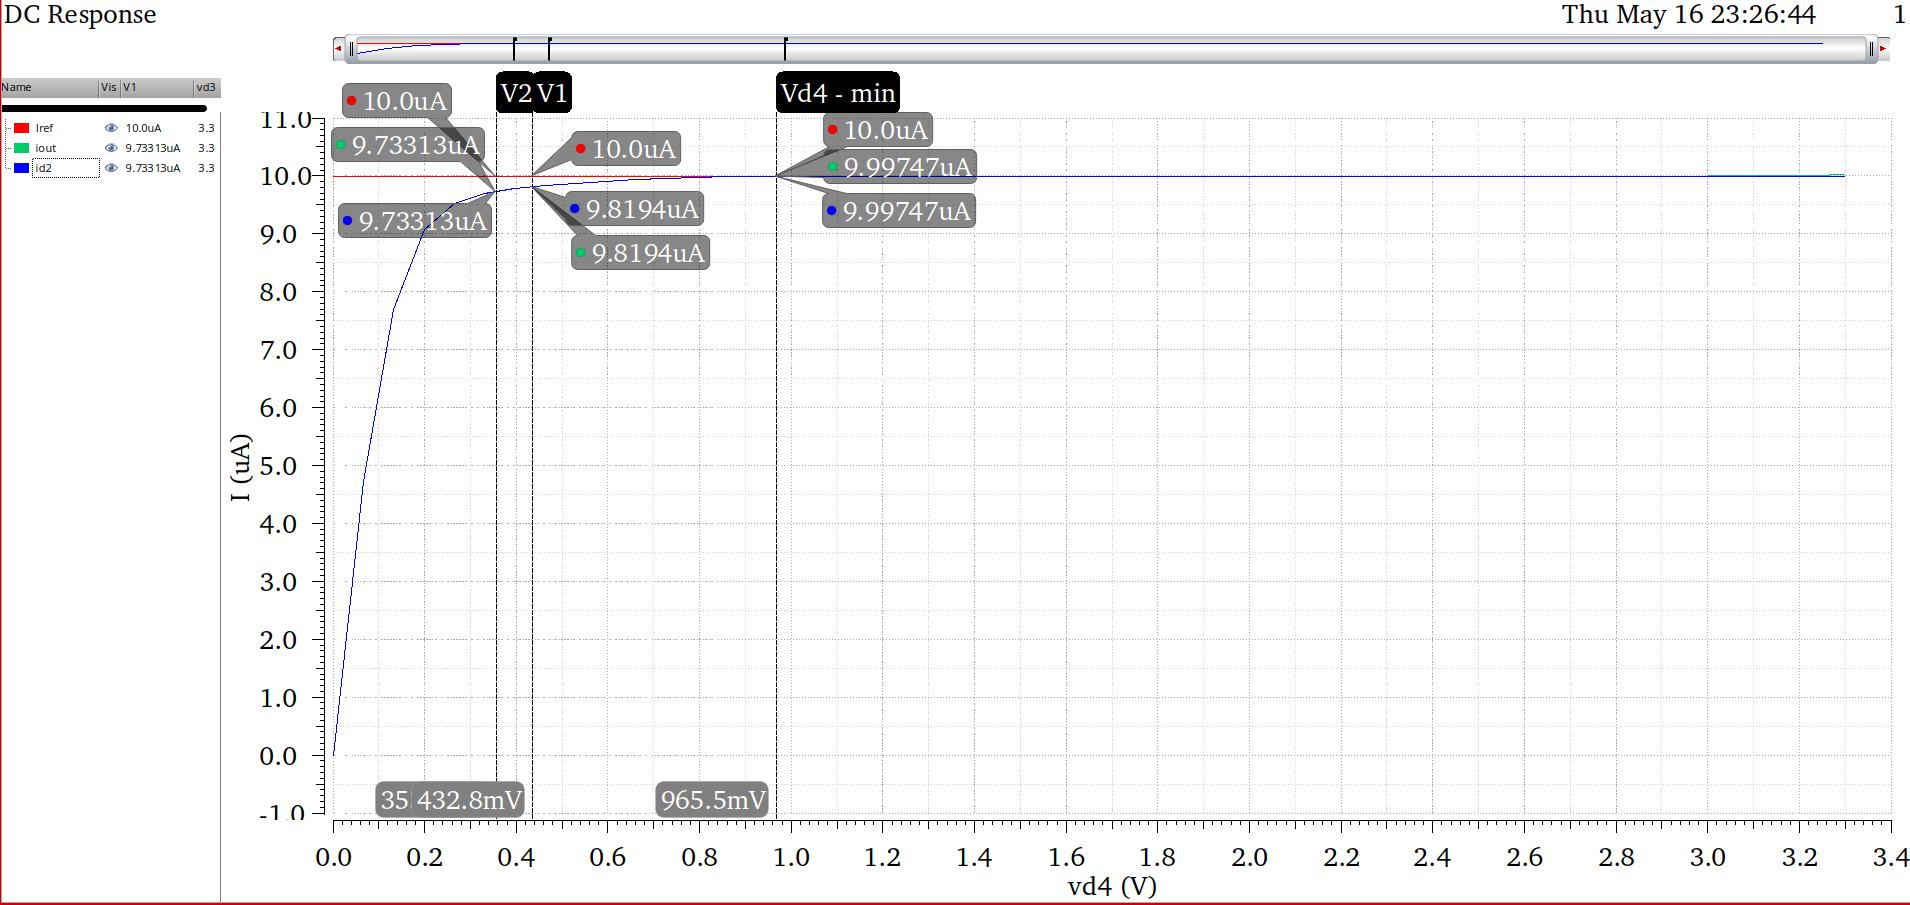Click the upper 9.8194uA blue annotation
1910x905 pixels.
[634, 209]
